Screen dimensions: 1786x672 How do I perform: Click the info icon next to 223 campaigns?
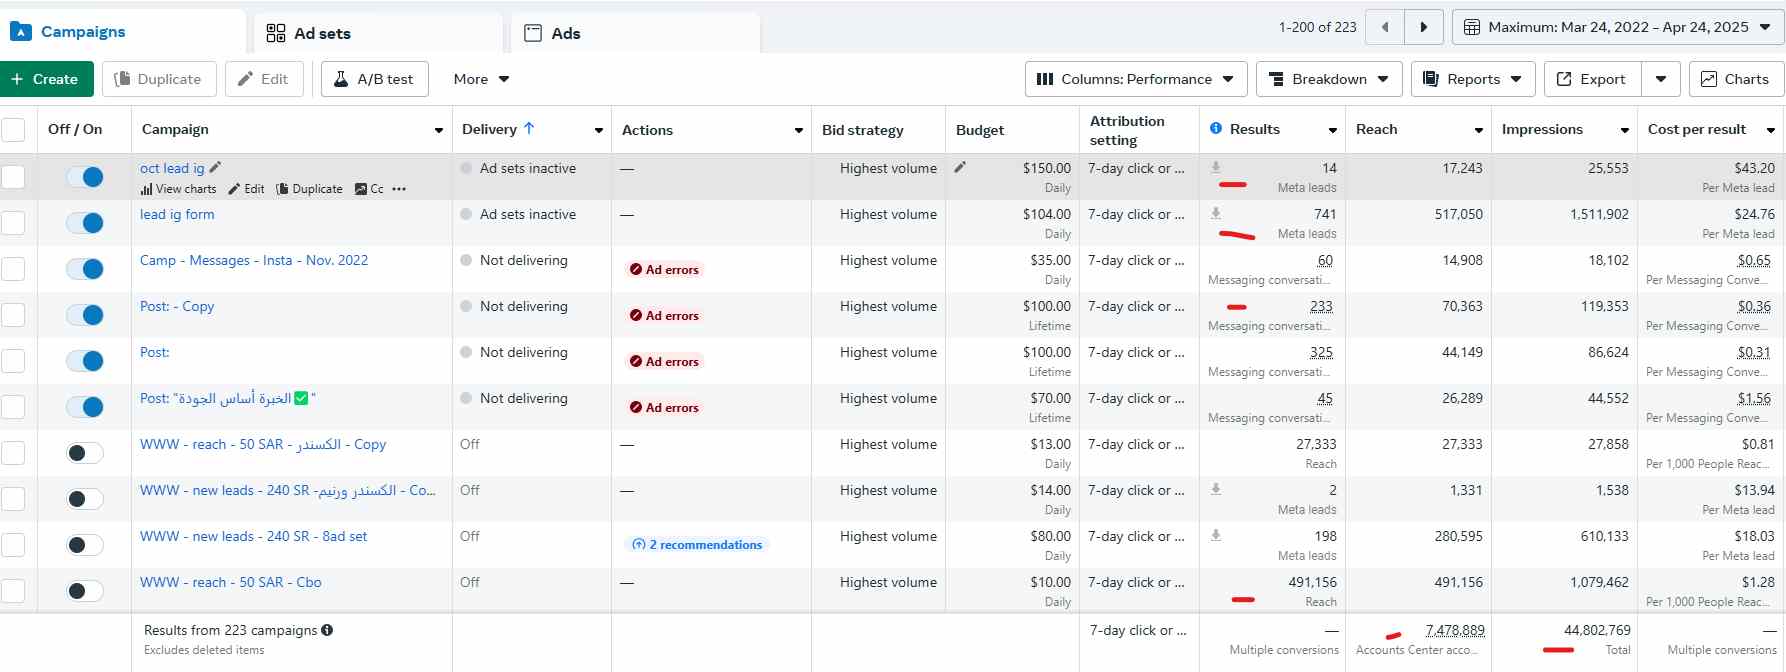[x=327, y=630]
